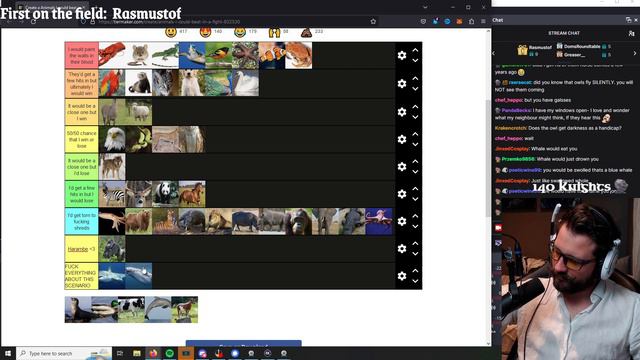Image resolution: width=640 pixels, height=360 pixels.
Task: Click the tier list page scrollbar
Action: pos(488,158)
